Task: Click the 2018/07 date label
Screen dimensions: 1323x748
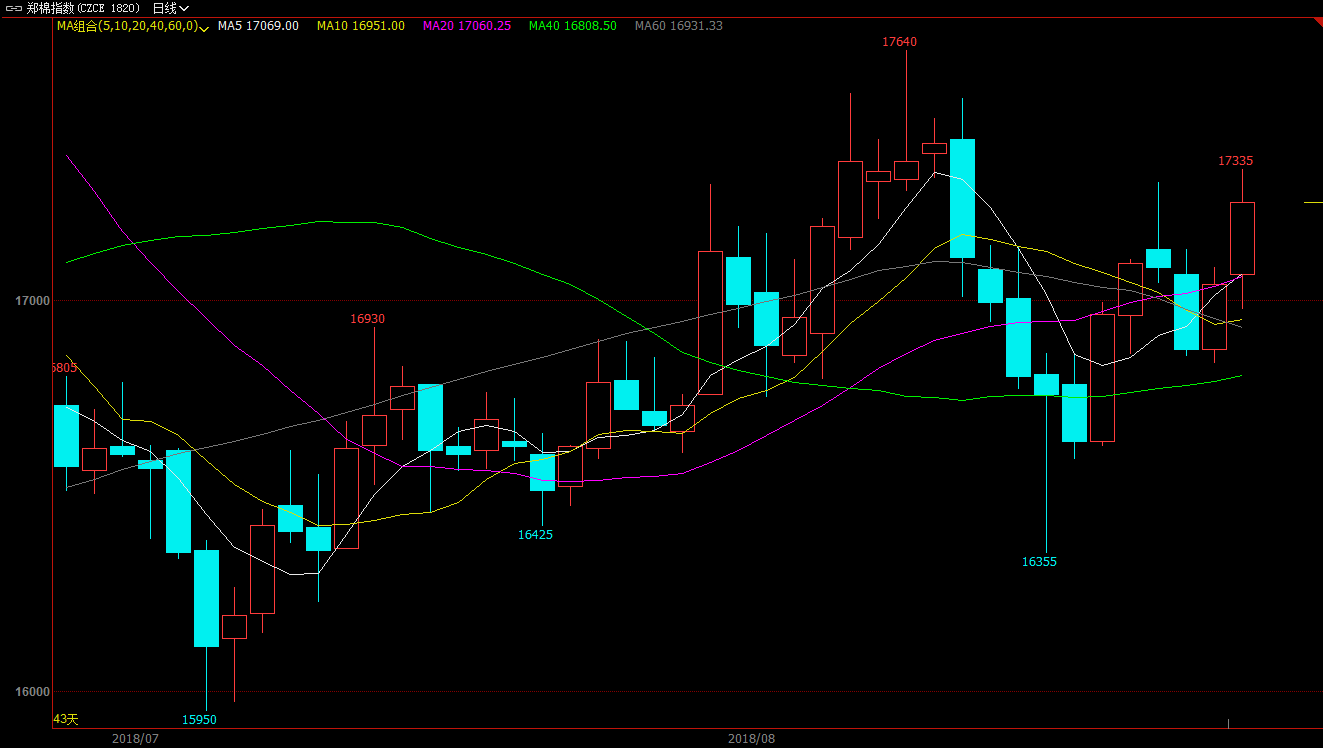Action: tap(135, 739)
